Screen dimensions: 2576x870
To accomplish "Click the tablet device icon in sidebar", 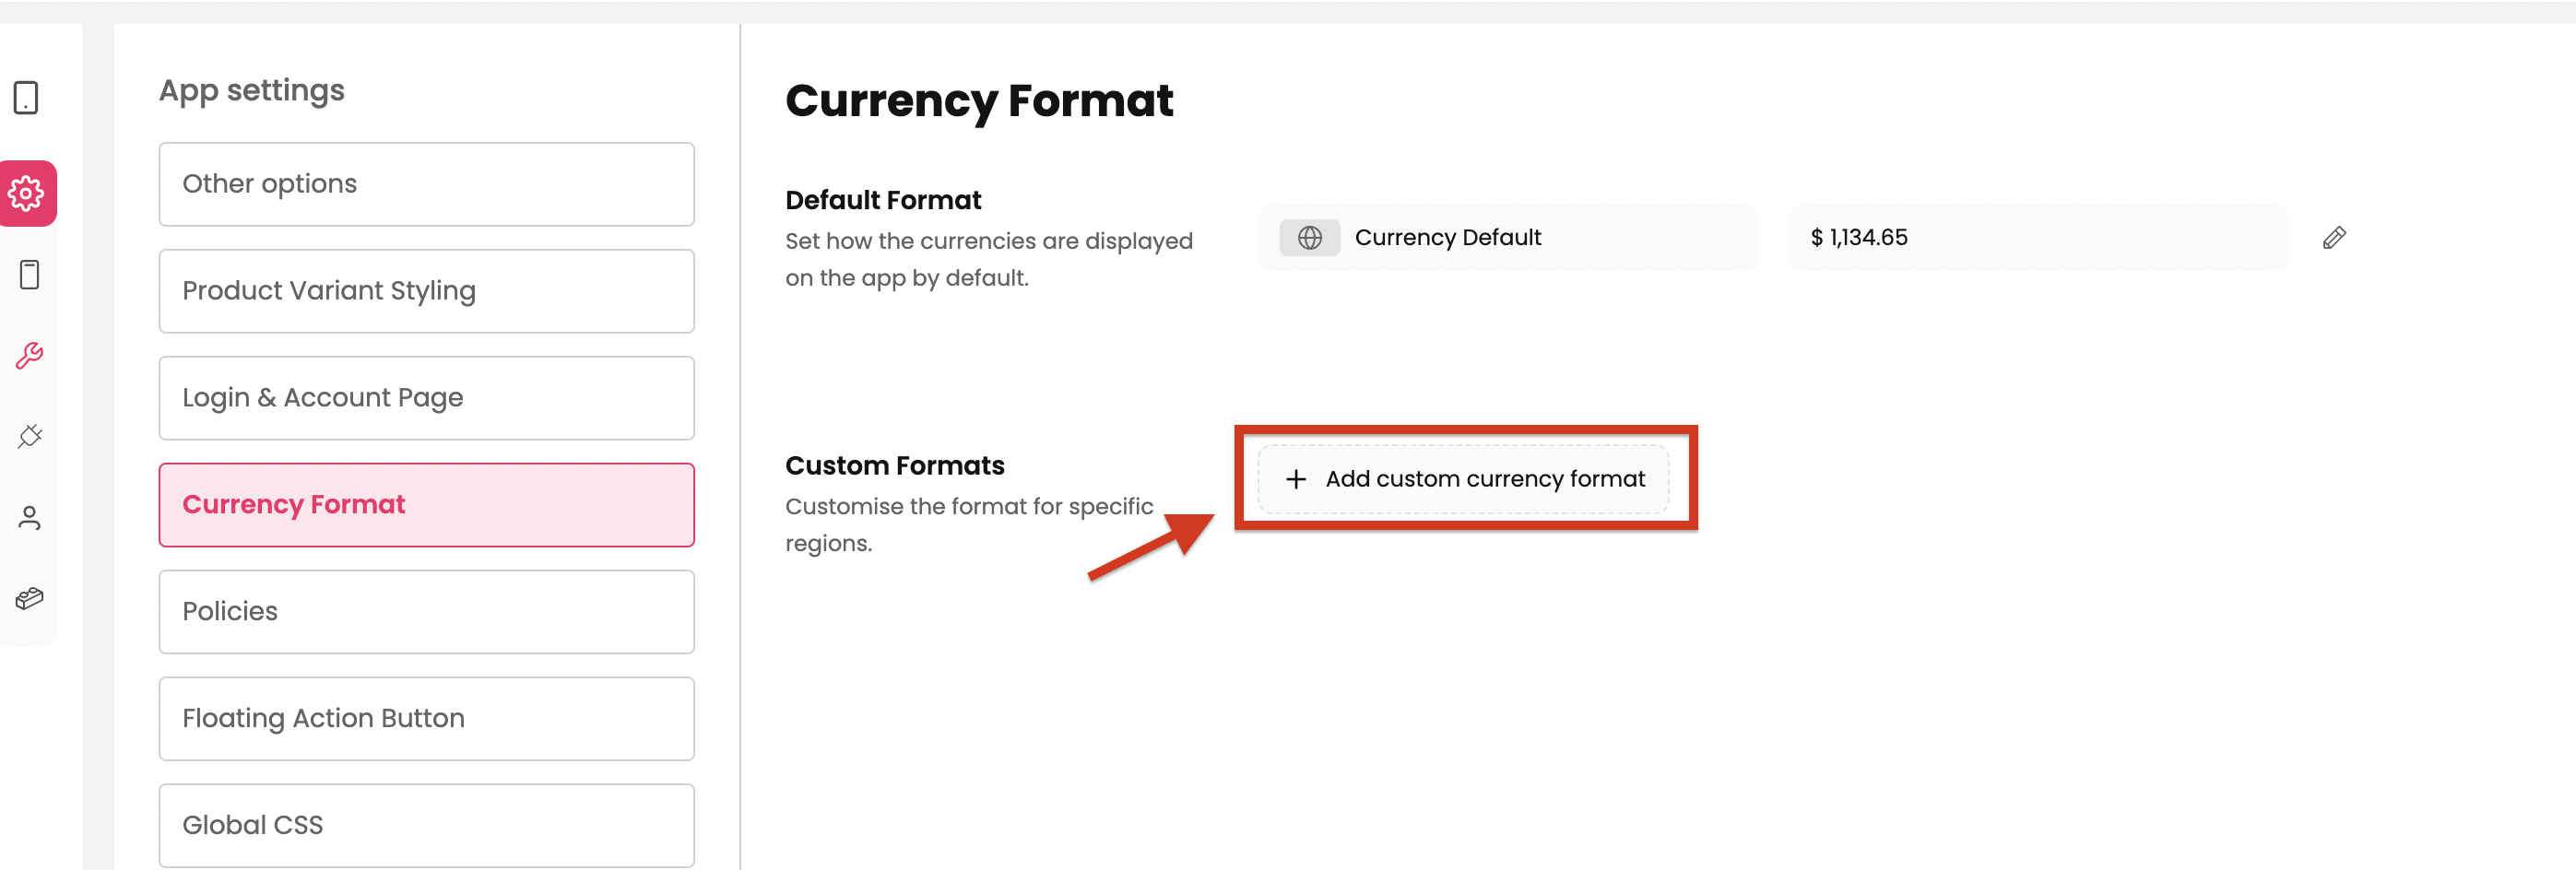I will (26, 98).
